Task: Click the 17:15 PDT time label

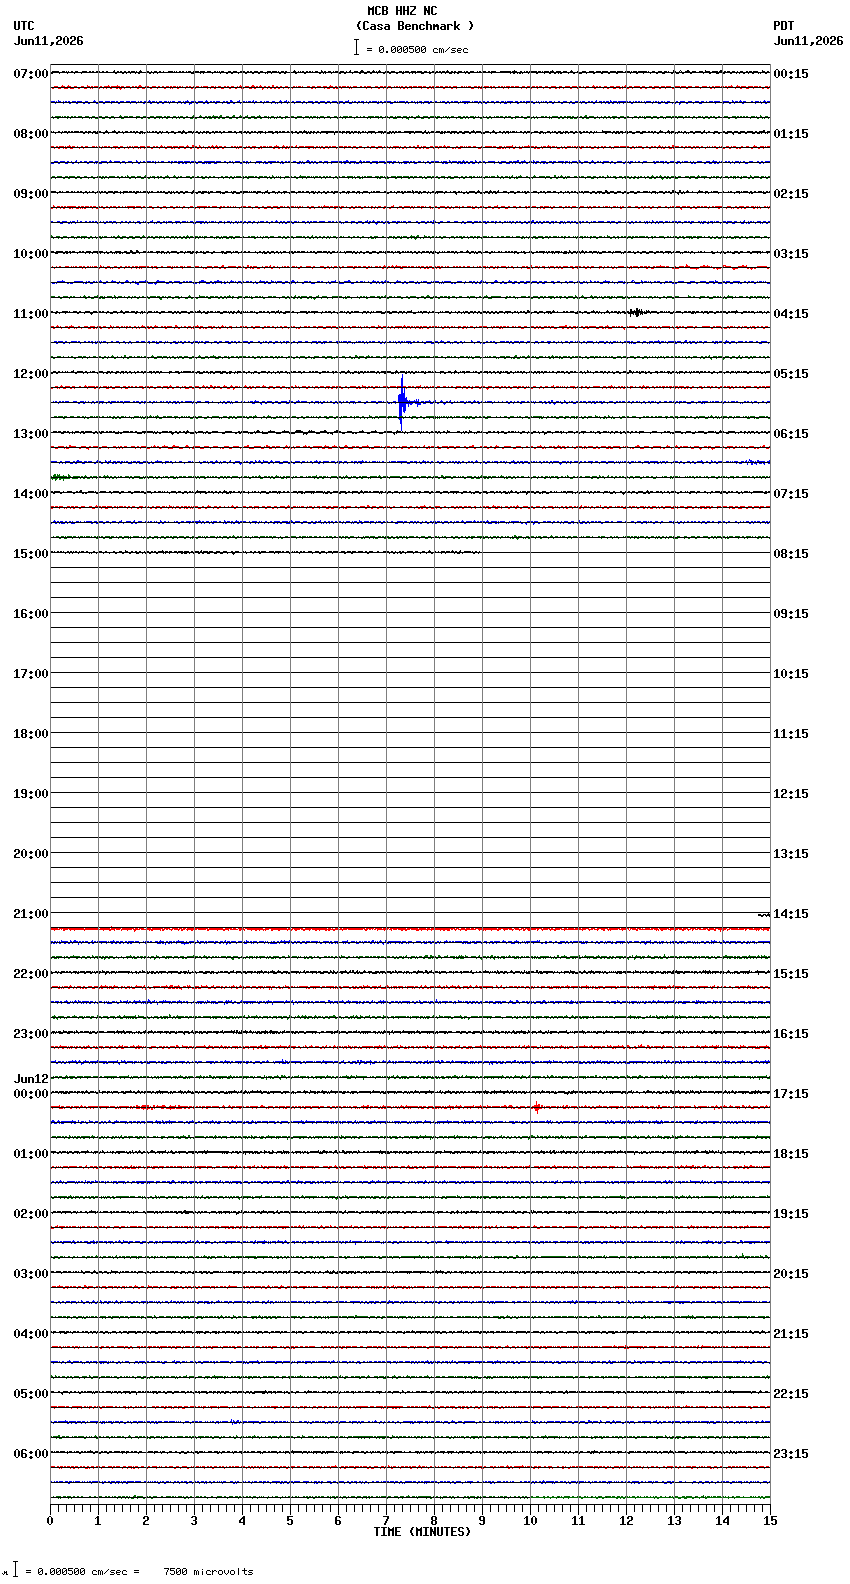Action: coord(791,1094)
